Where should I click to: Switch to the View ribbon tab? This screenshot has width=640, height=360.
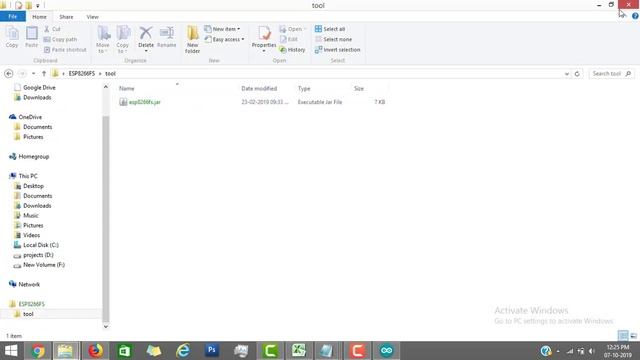click(x=92, y=17)
